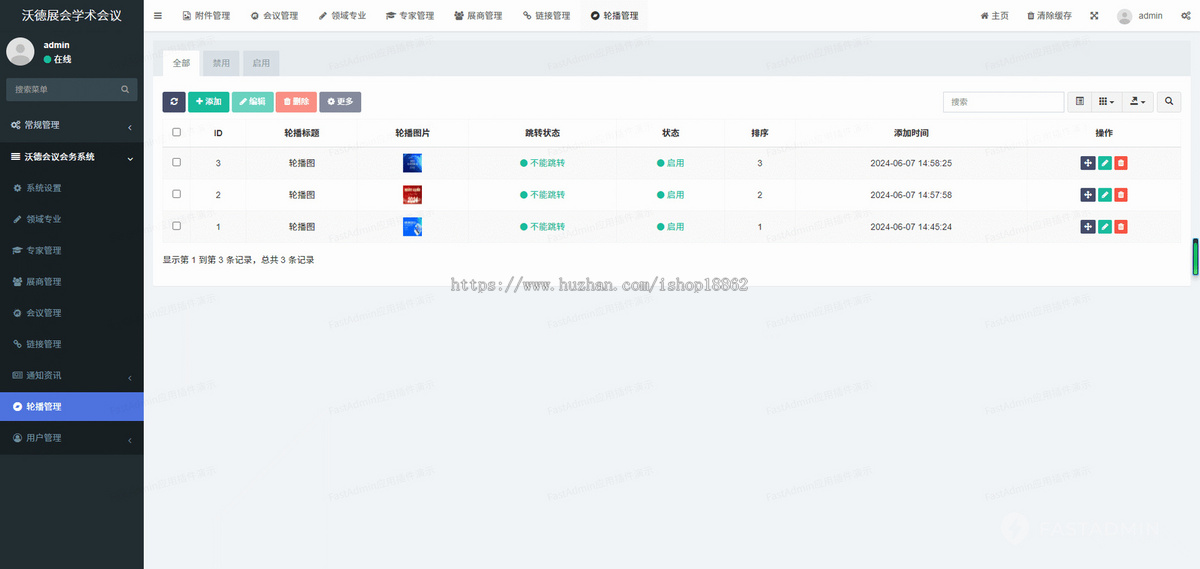
Task: Click the table 搜索 input field
Action: [x=1004, y=102]
